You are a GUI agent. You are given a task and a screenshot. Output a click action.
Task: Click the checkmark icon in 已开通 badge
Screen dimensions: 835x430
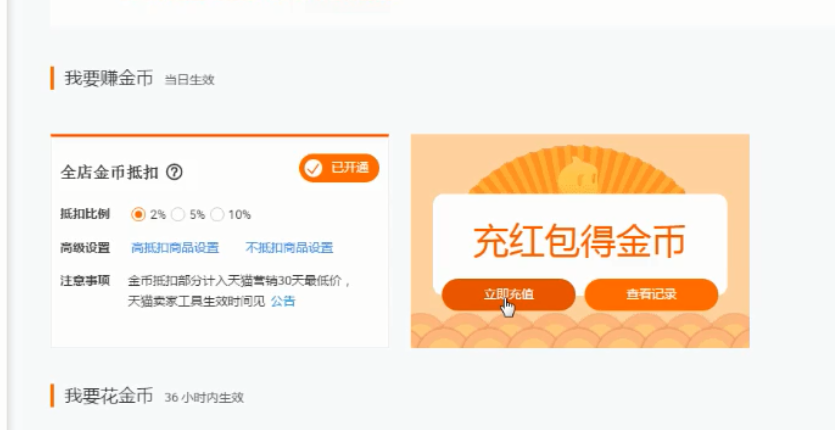pos(314,168)
